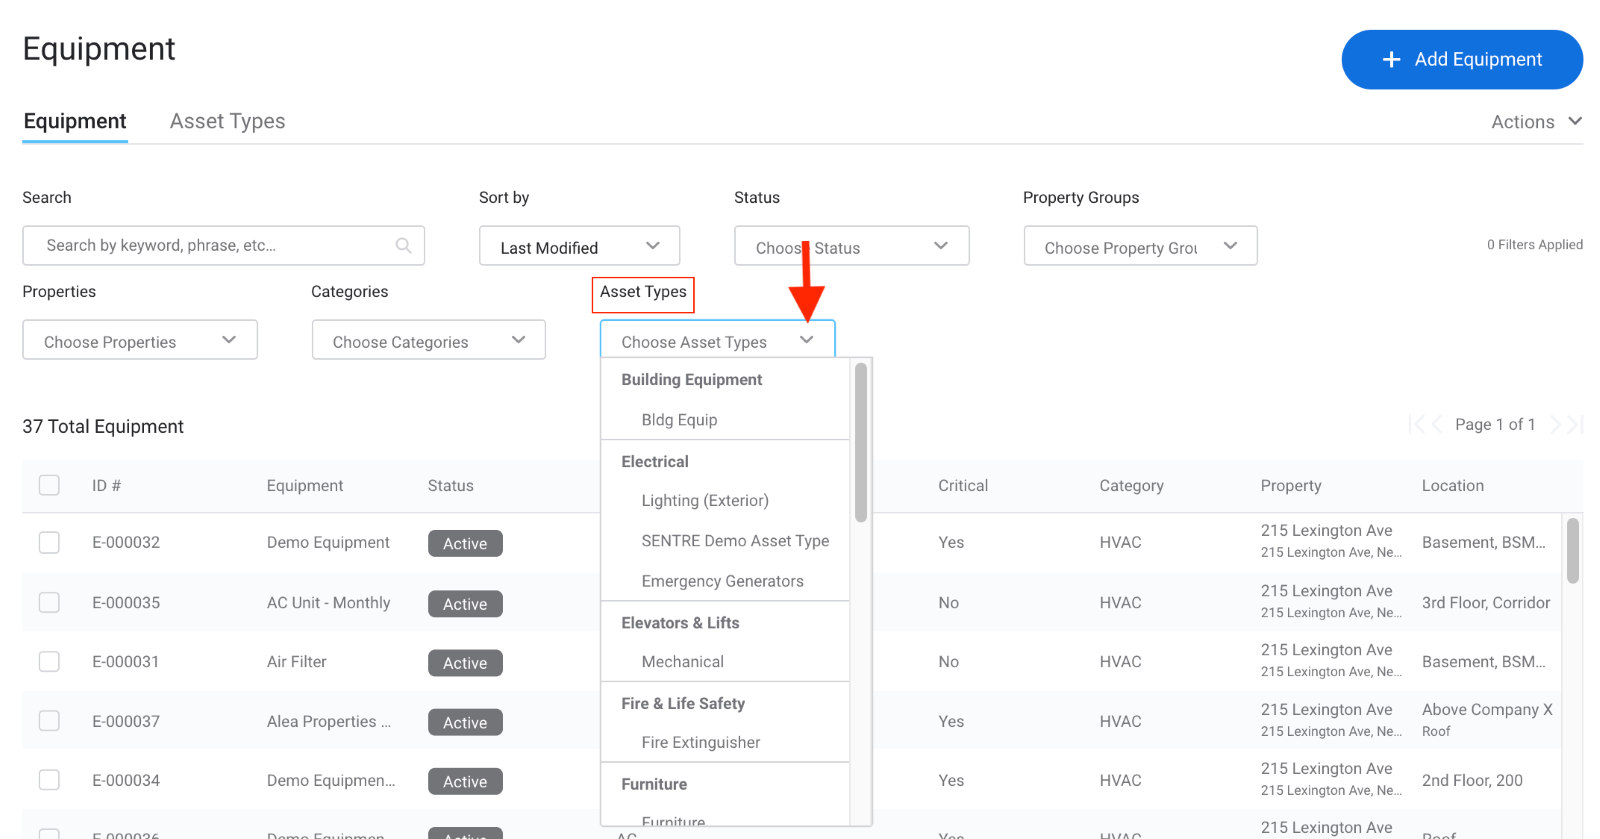The image size is (1600, 839).
Task: Select the checkbox for row E-000031
Action: point(49,662)
